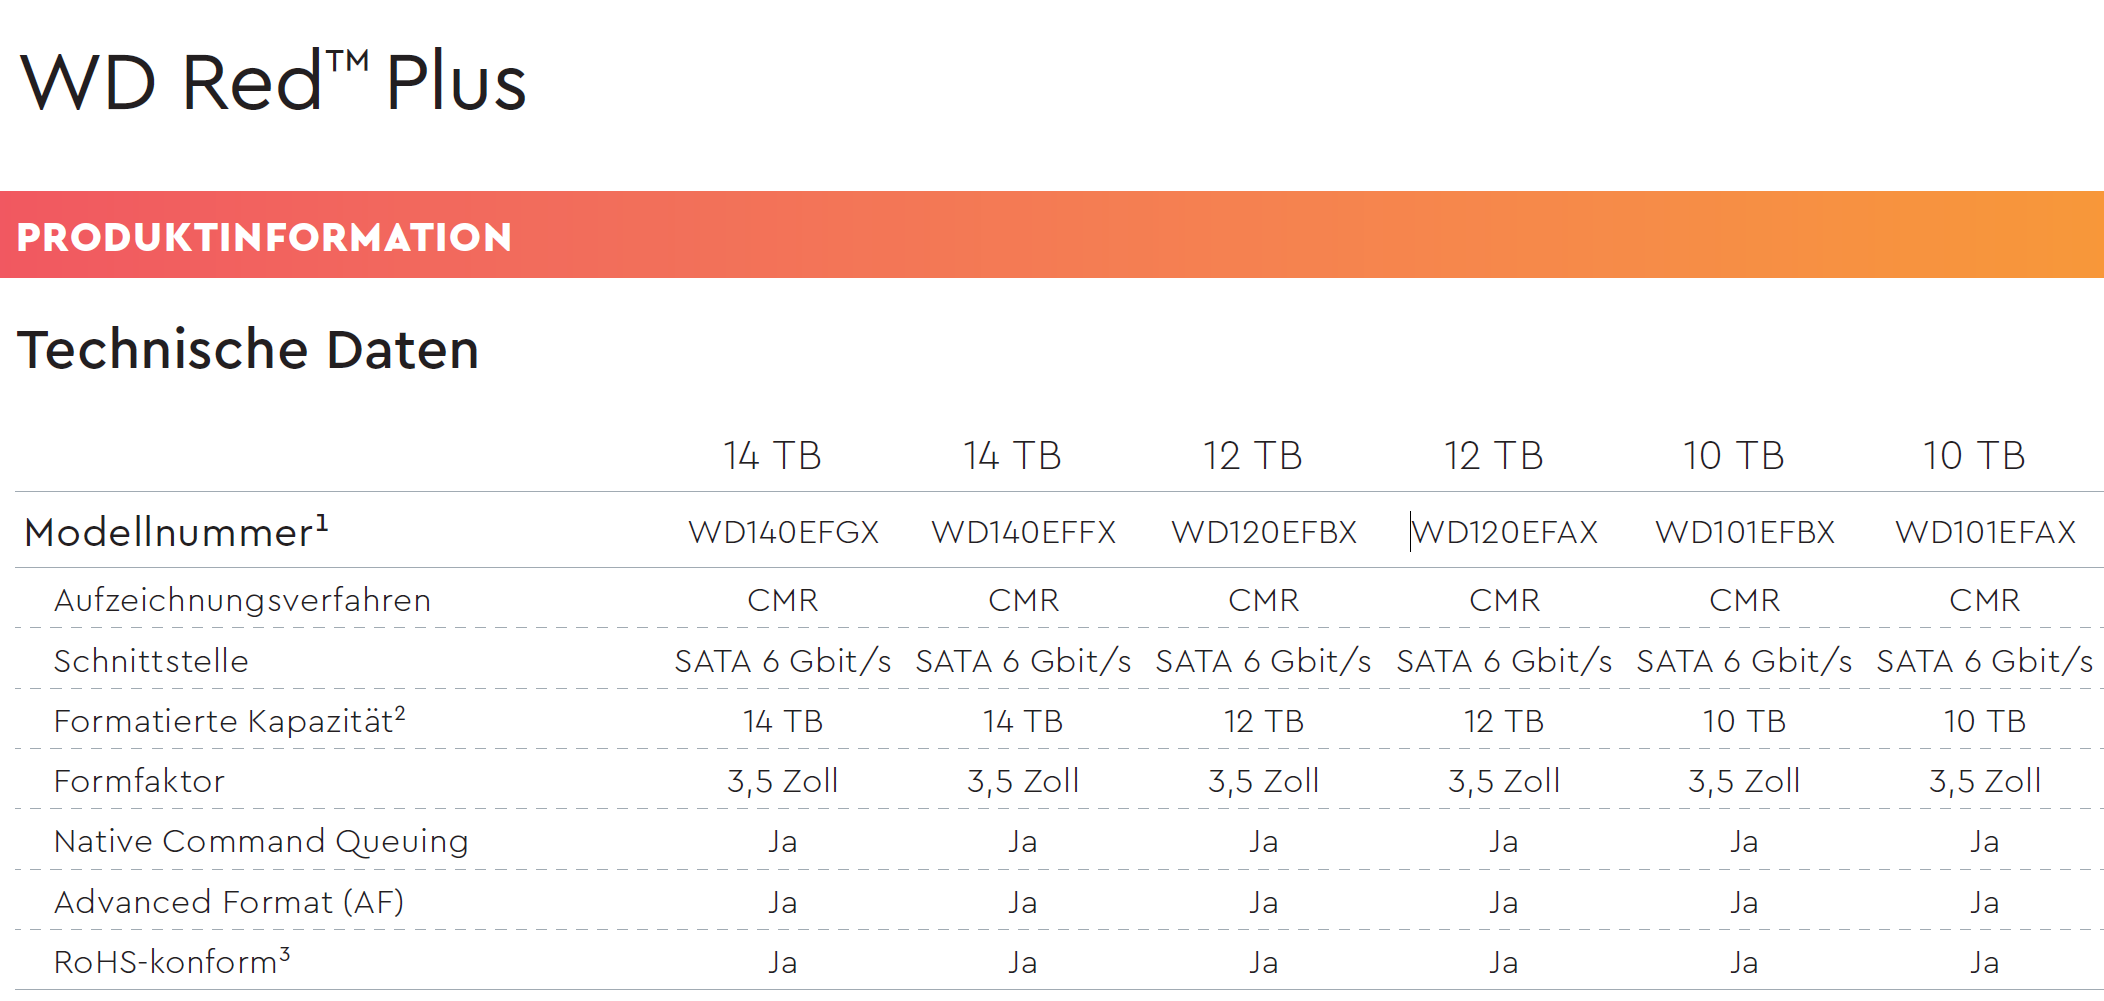Click the WD Red Plus title

coord(273,81)
